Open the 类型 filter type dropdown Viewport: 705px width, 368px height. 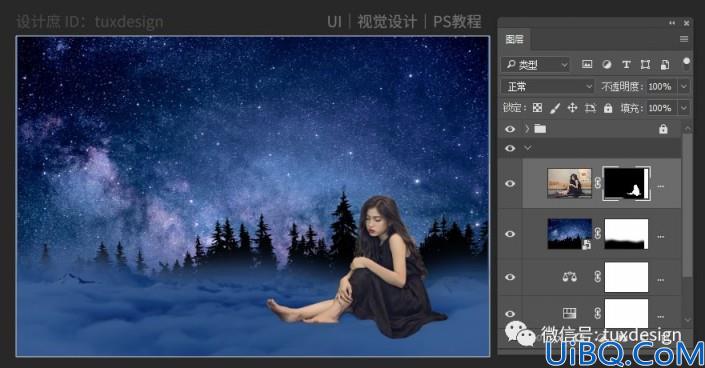coord(535,65)
